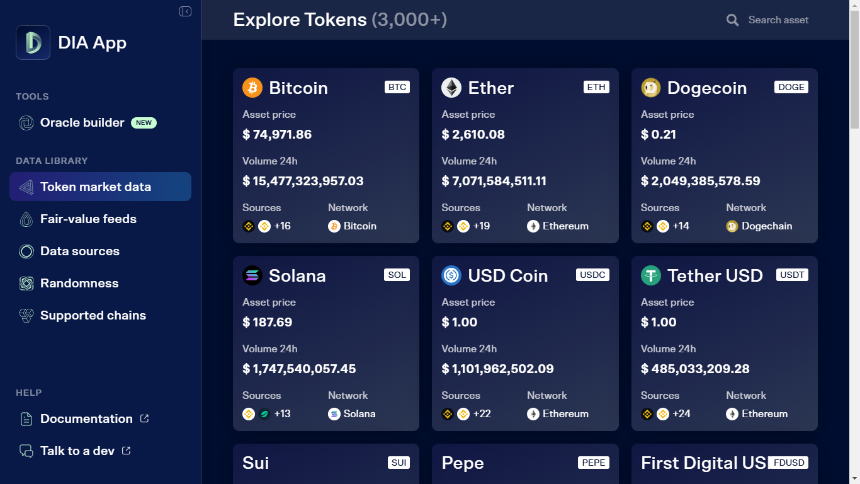
Task: Click the Supported chains icon
Action: click(x=26, y=316)
